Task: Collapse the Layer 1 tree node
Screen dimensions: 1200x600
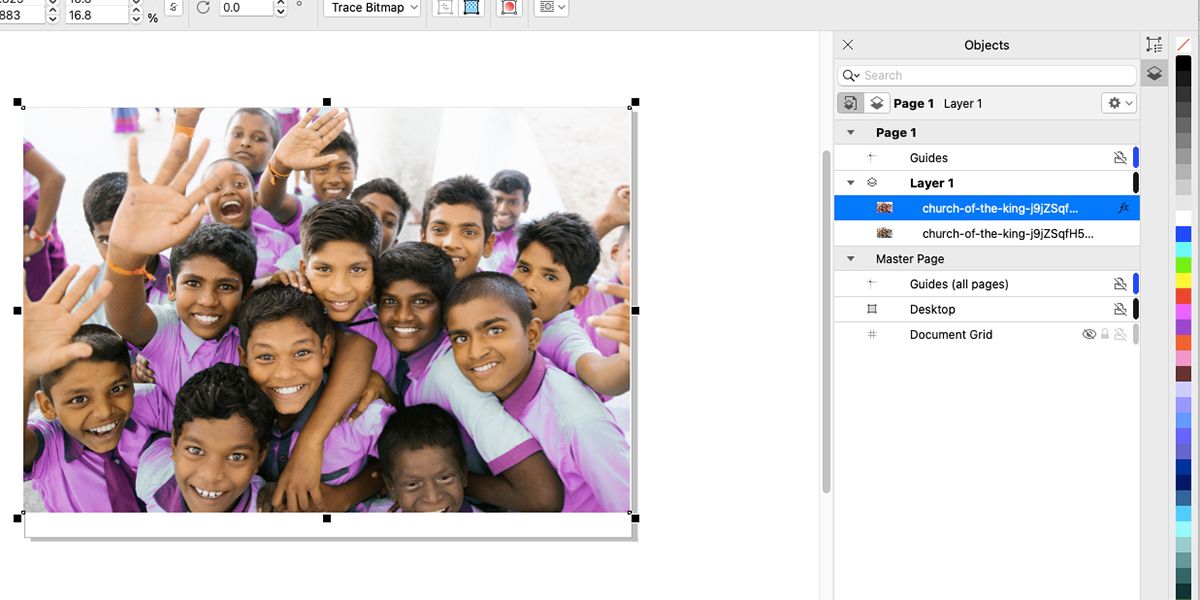Action: (851, 183)
